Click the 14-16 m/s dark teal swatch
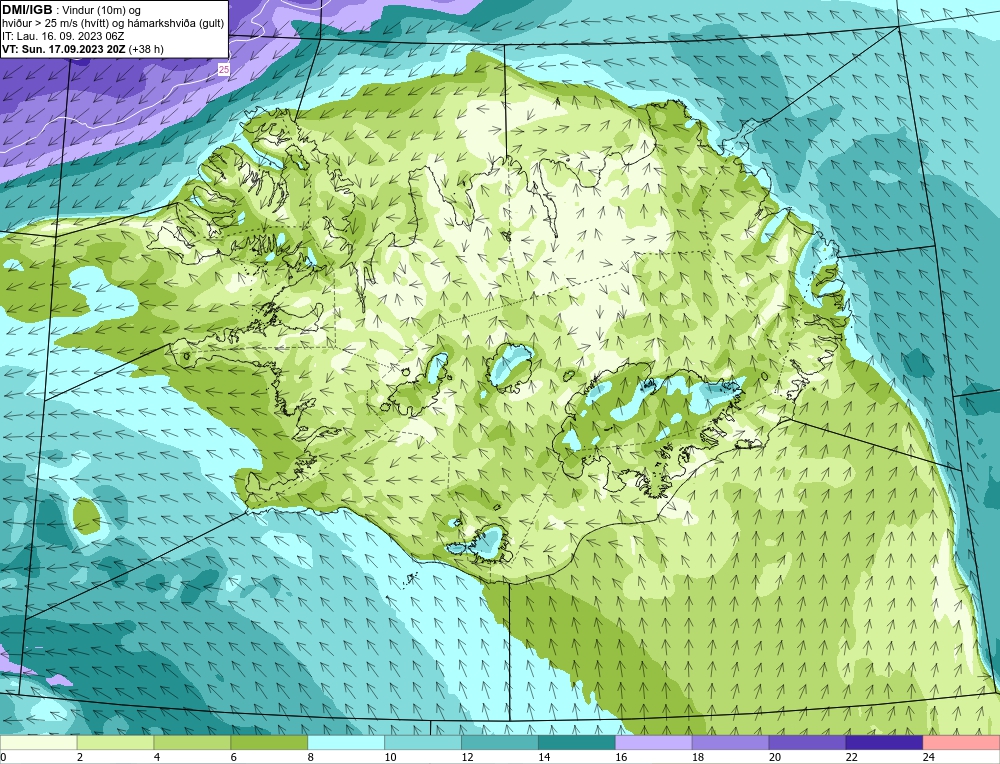This screenshot has width=1000, height=764. [x=577, y=743]
